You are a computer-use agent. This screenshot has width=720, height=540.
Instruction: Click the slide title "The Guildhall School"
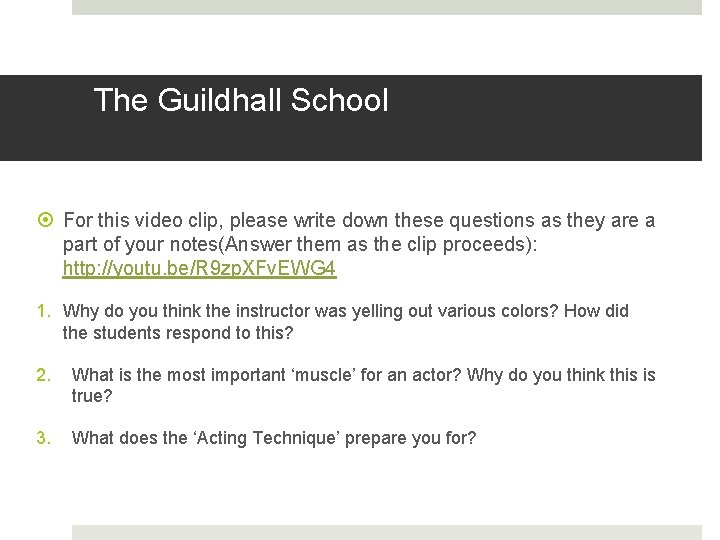[x=240, y=100]
